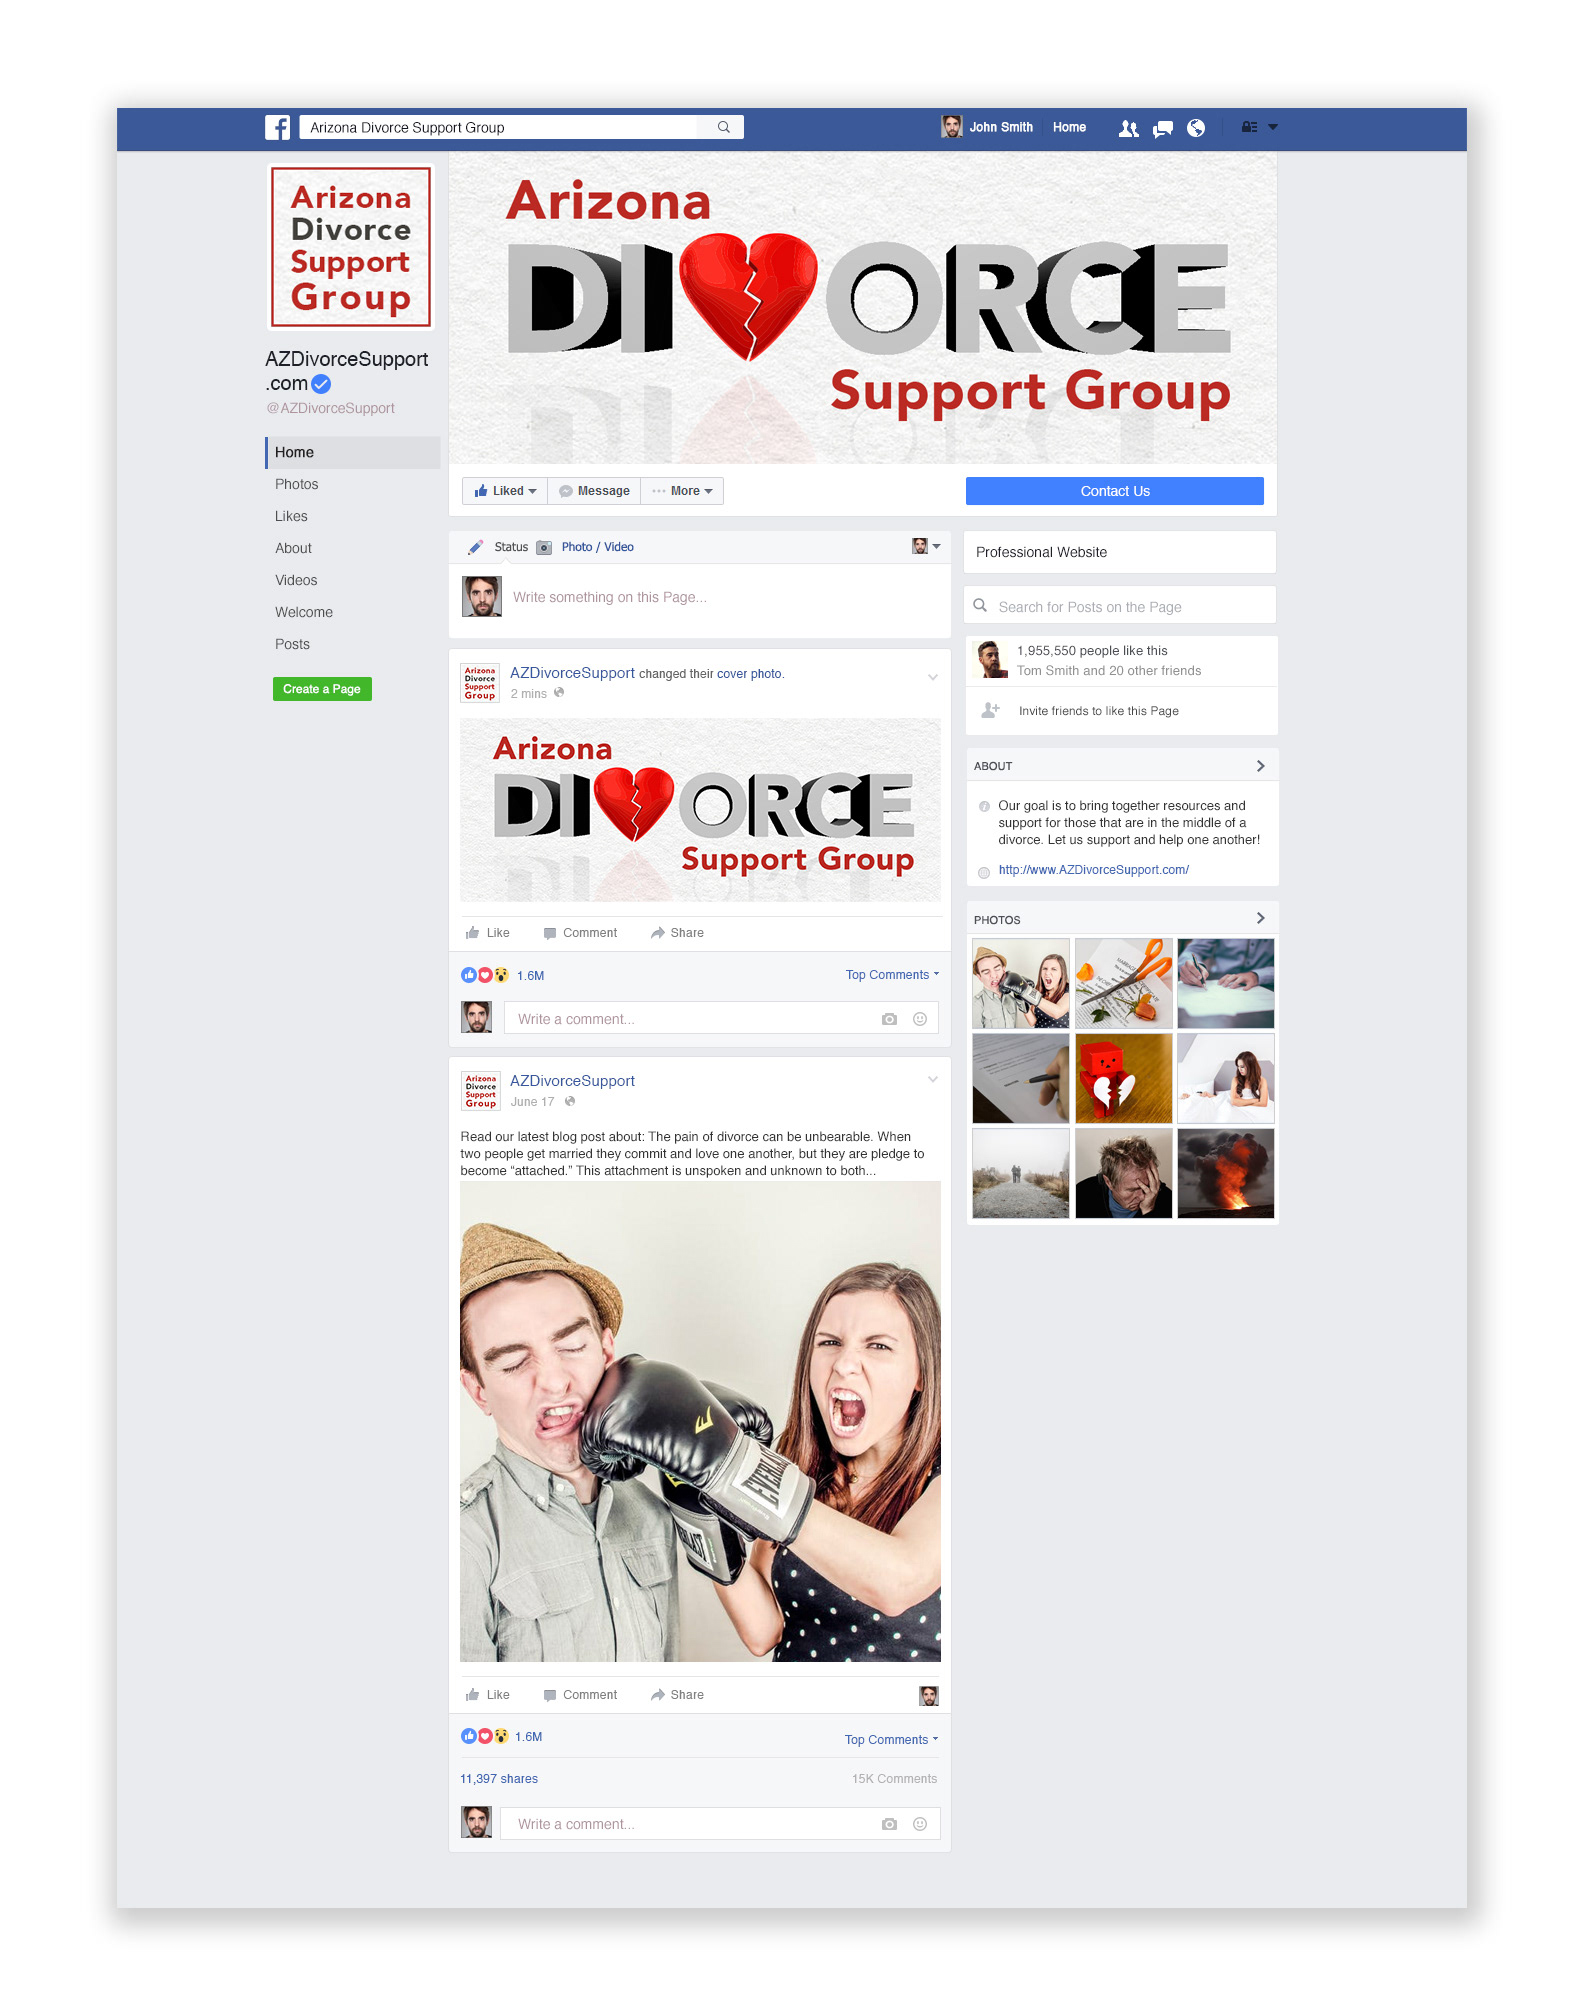1584x2016 pixels.
Task: Click Share on the boxing couple post
Action: pyautogui.click(x=677, y=1695)
